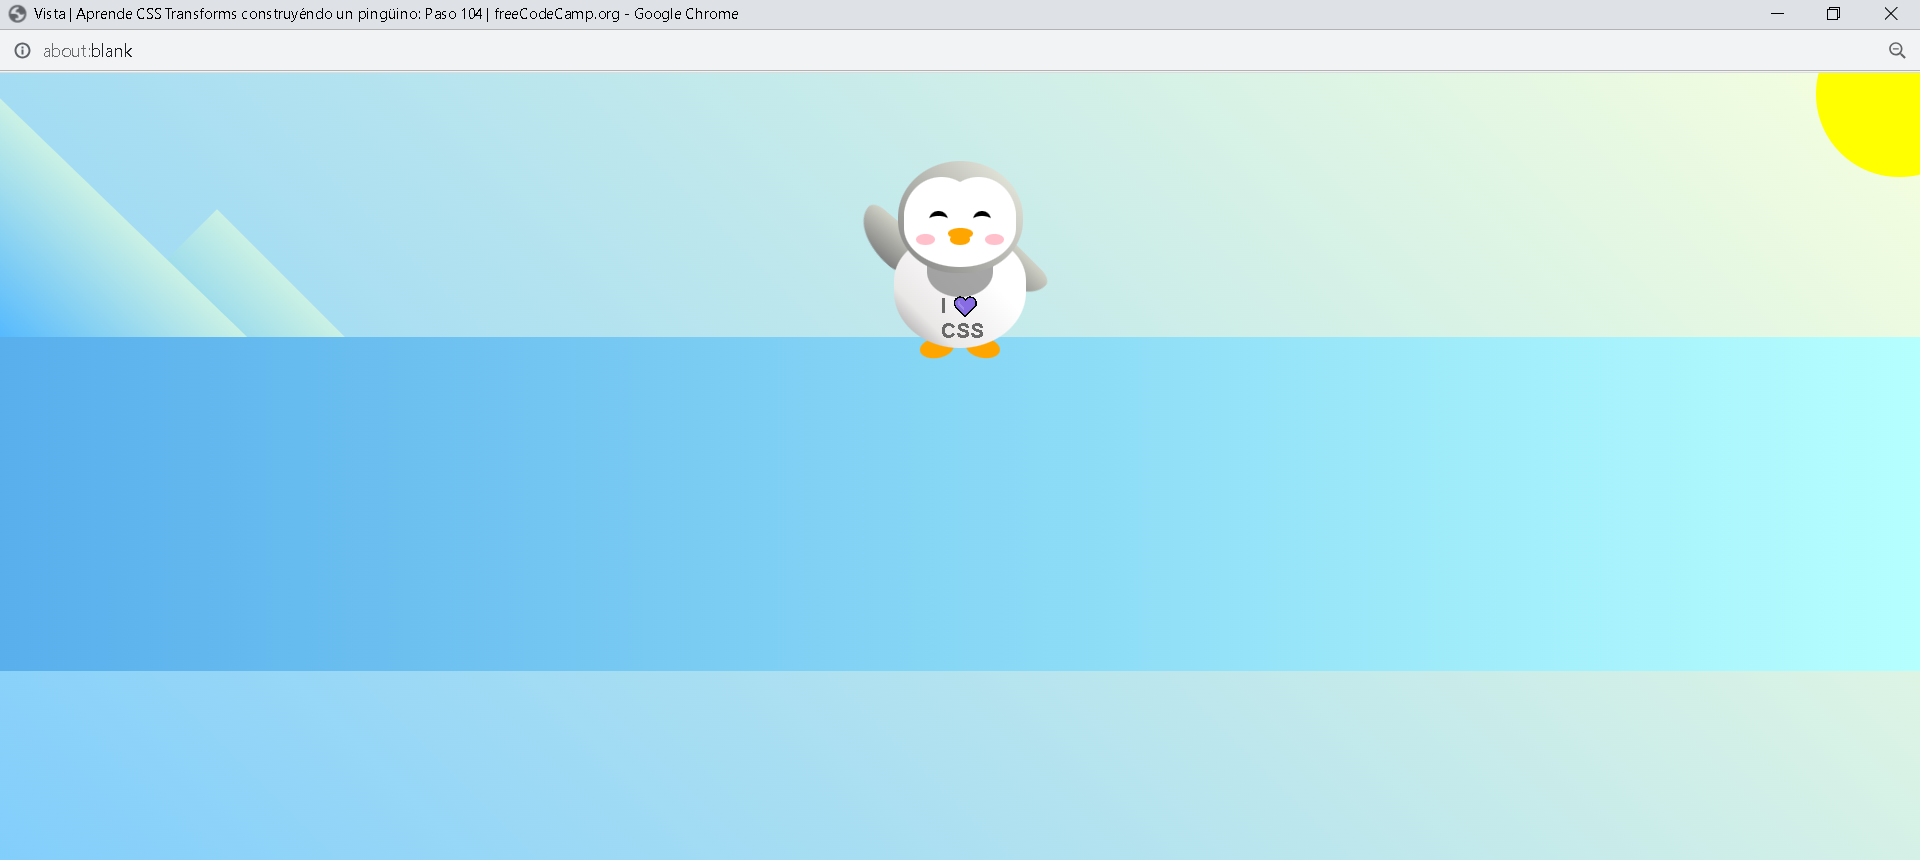Restore down the Chrome window
The width and height of the screenshot is (1920, 860).
[1833, 14]
